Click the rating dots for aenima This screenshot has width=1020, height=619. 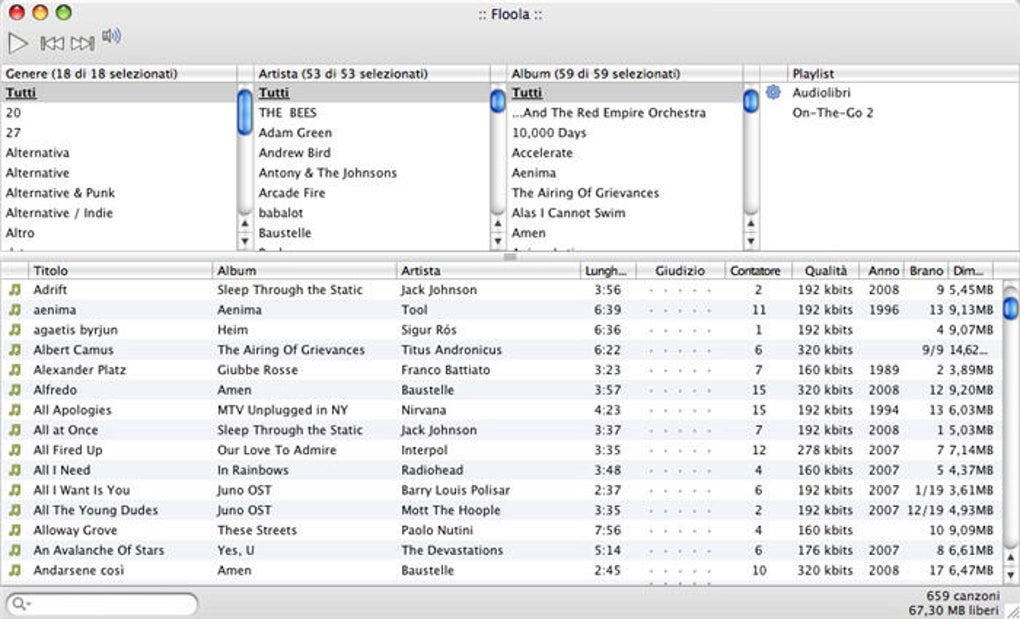[679, 310]
